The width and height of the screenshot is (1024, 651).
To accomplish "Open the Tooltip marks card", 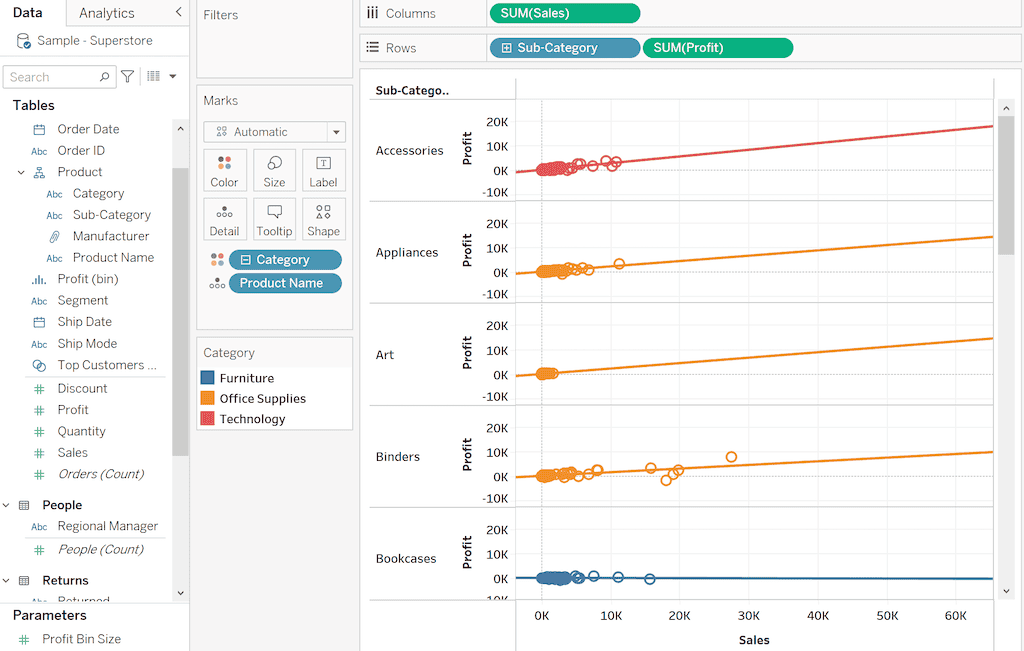I will click(x=274, y=219).
